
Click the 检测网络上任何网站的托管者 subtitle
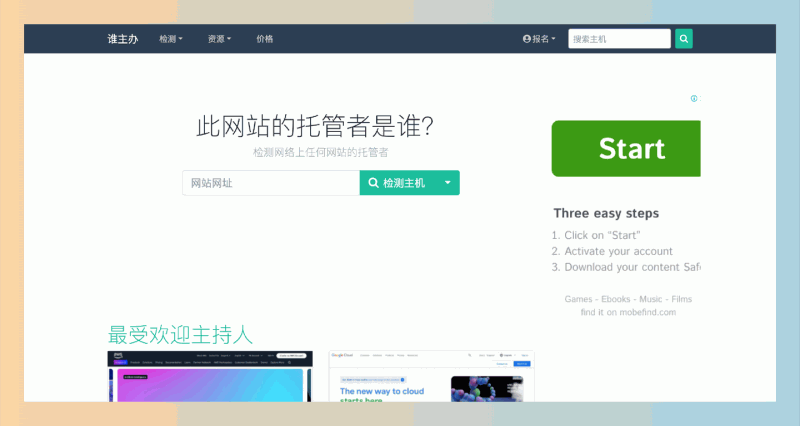[x=320, y=152]
